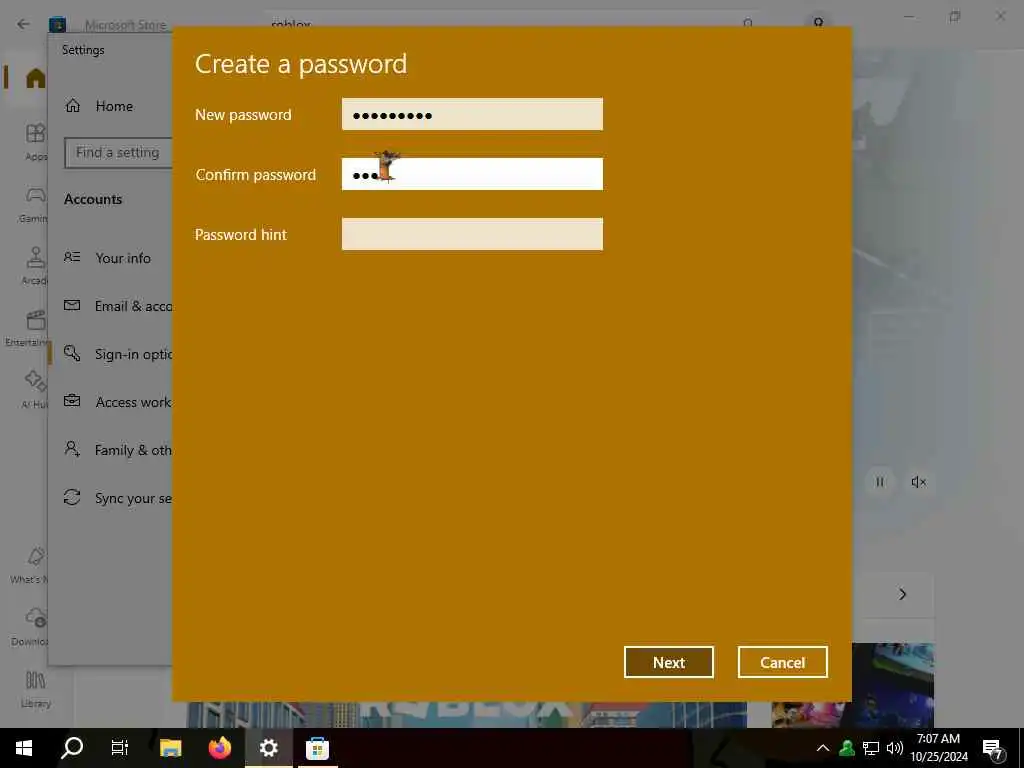Screen dimensions: 1024x768
Task: Click the Access work briefcase icon
Action: pyautogui.click(x=72, y=401)
